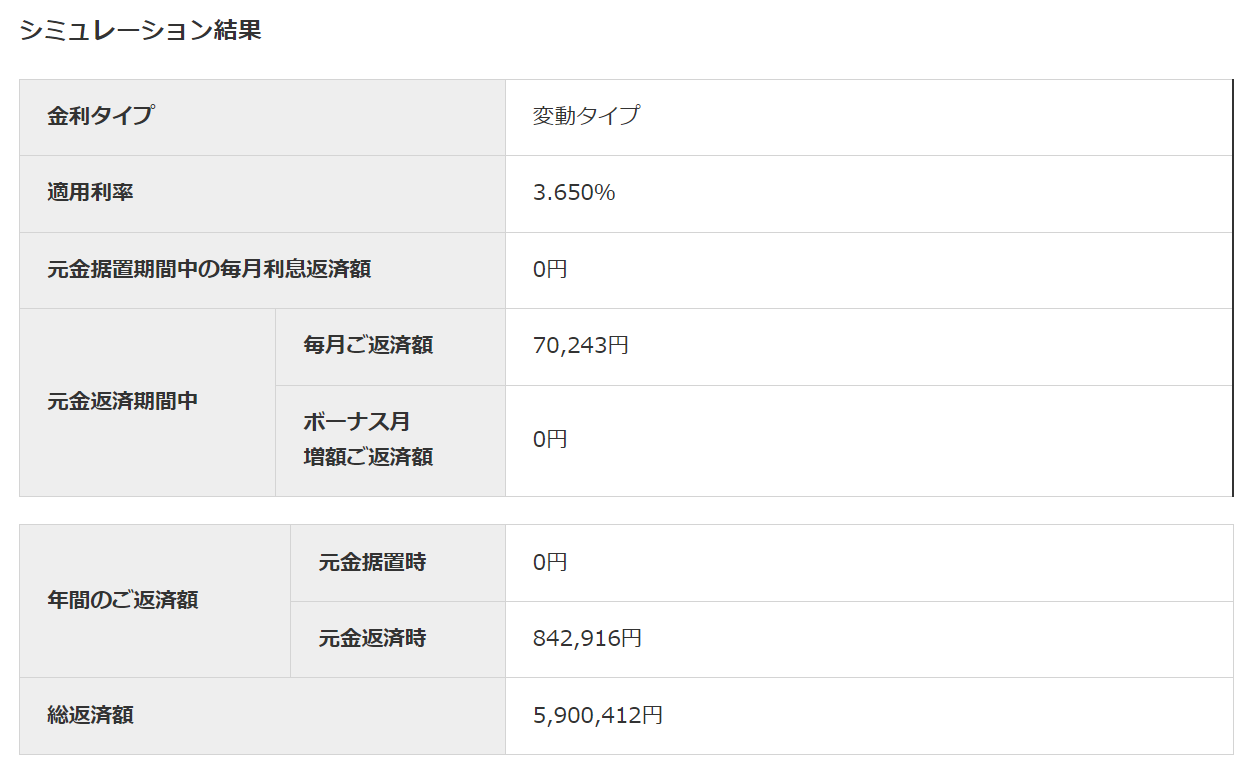
Task: Click the 適用利率 row label
Action: tap(90, 192)
